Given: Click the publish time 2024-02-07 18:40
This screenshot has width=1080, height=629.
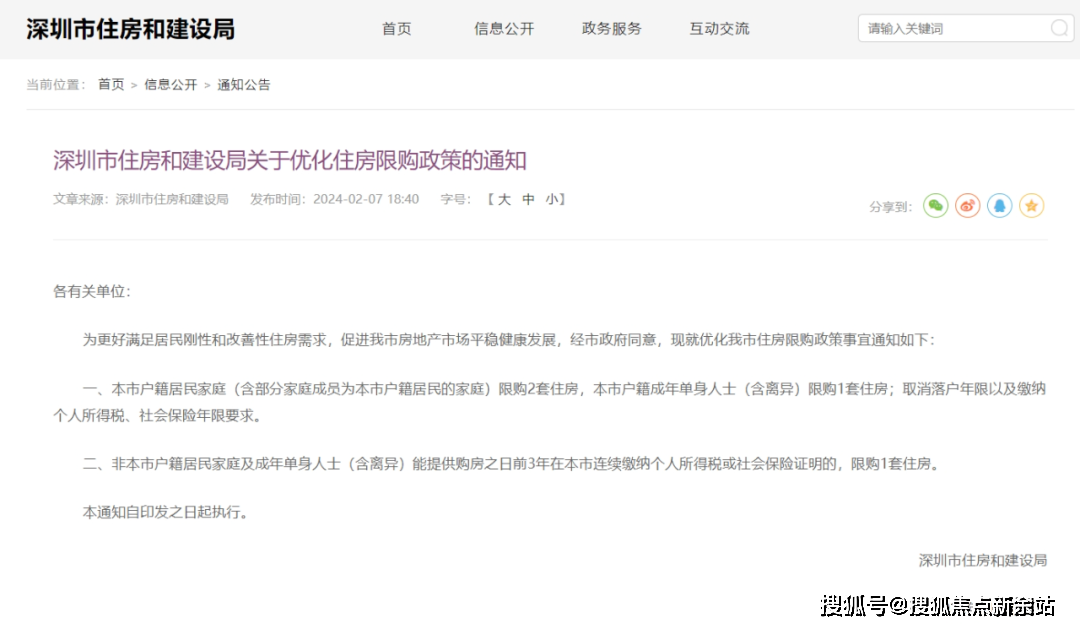Looking at the screenshot, I should point(366,199).
